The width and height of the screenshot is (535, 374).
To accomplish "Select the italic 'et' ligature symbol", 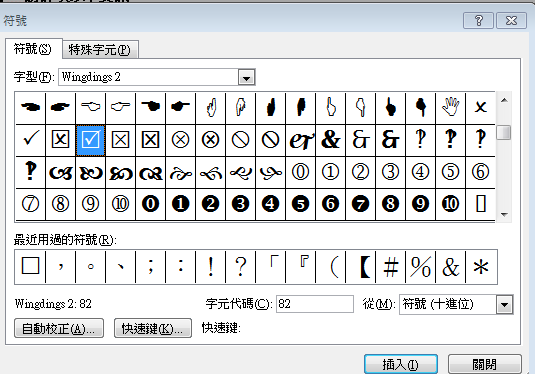I will [301, 140].
